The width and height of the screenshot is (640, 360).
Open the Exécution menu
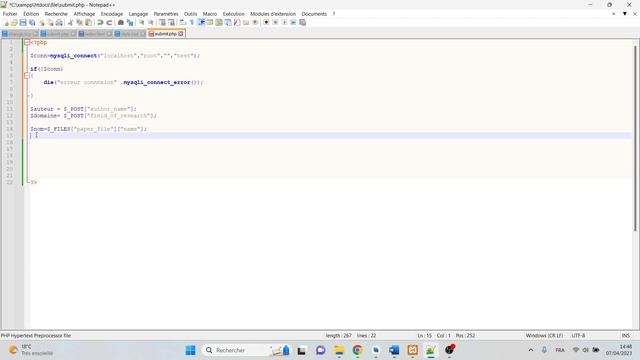233,14
